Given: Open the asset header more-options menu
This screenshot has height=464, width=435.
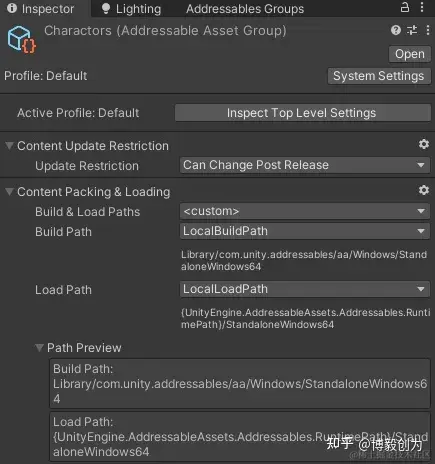Looking at the screenshot, I should (428, 30).
